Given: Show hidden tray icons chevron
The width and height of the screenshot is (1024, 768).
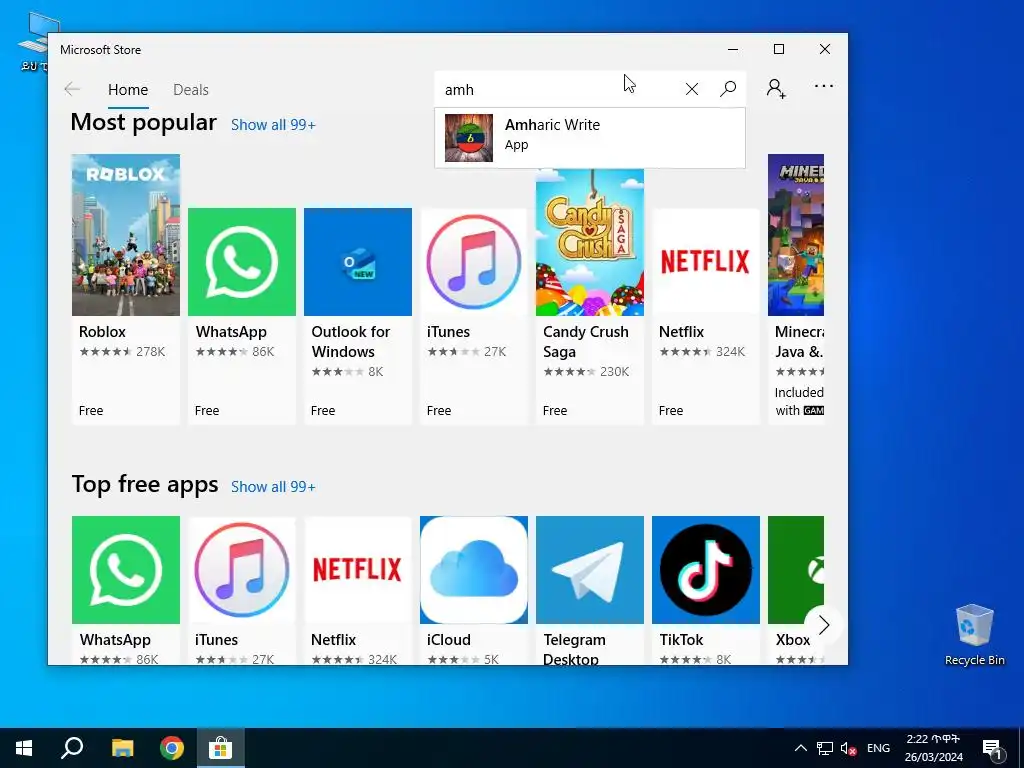Looking at the screenshot, I should tap(801, 748).
